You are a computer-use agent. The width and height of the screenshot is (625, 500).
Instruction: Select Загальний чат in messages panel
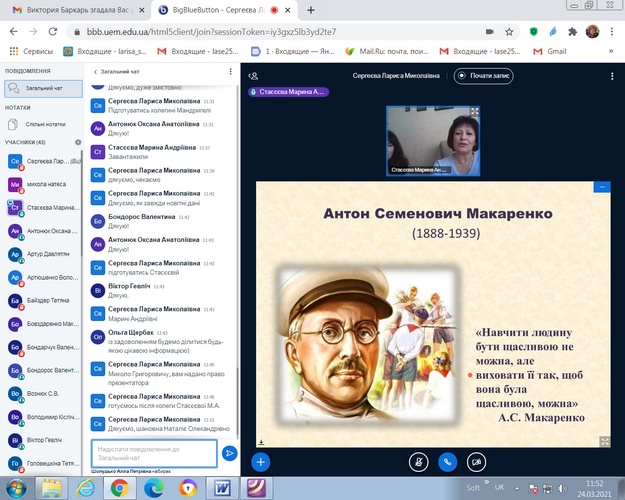[43, 89]
